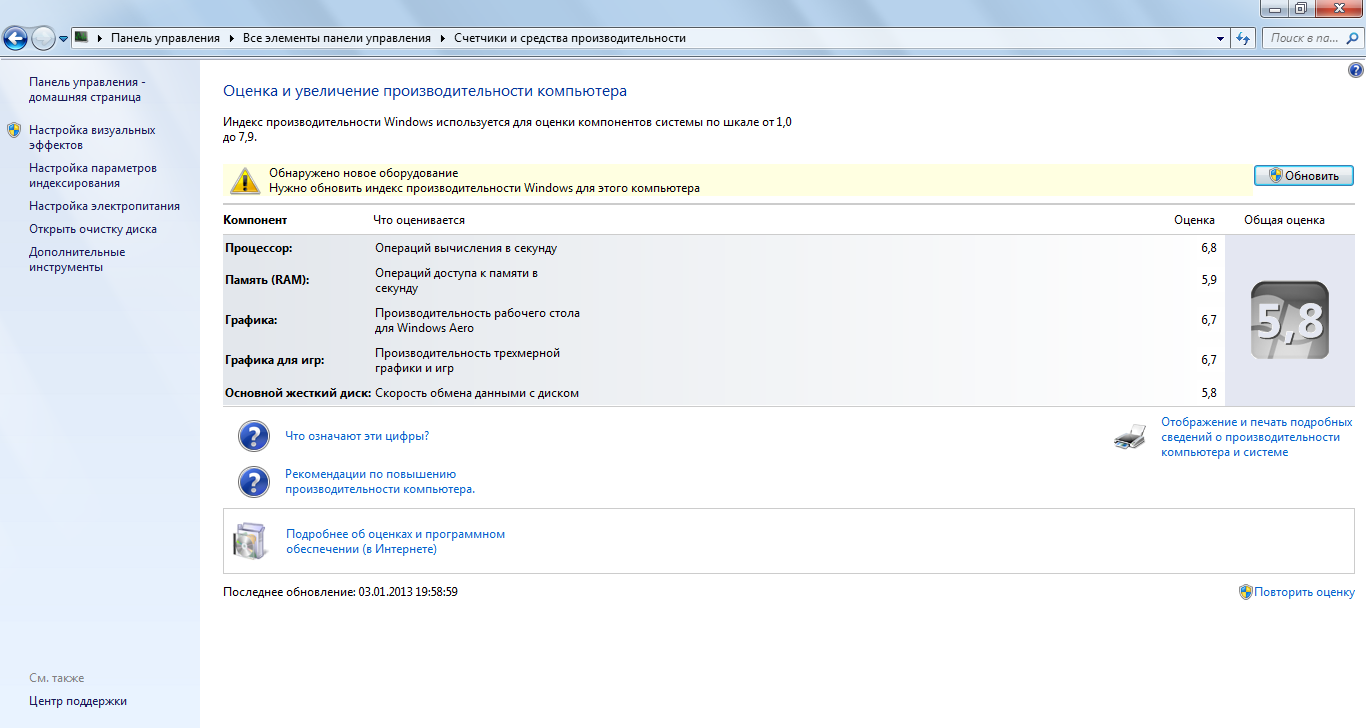Click the Forward navigation arrow

[43, 39]
